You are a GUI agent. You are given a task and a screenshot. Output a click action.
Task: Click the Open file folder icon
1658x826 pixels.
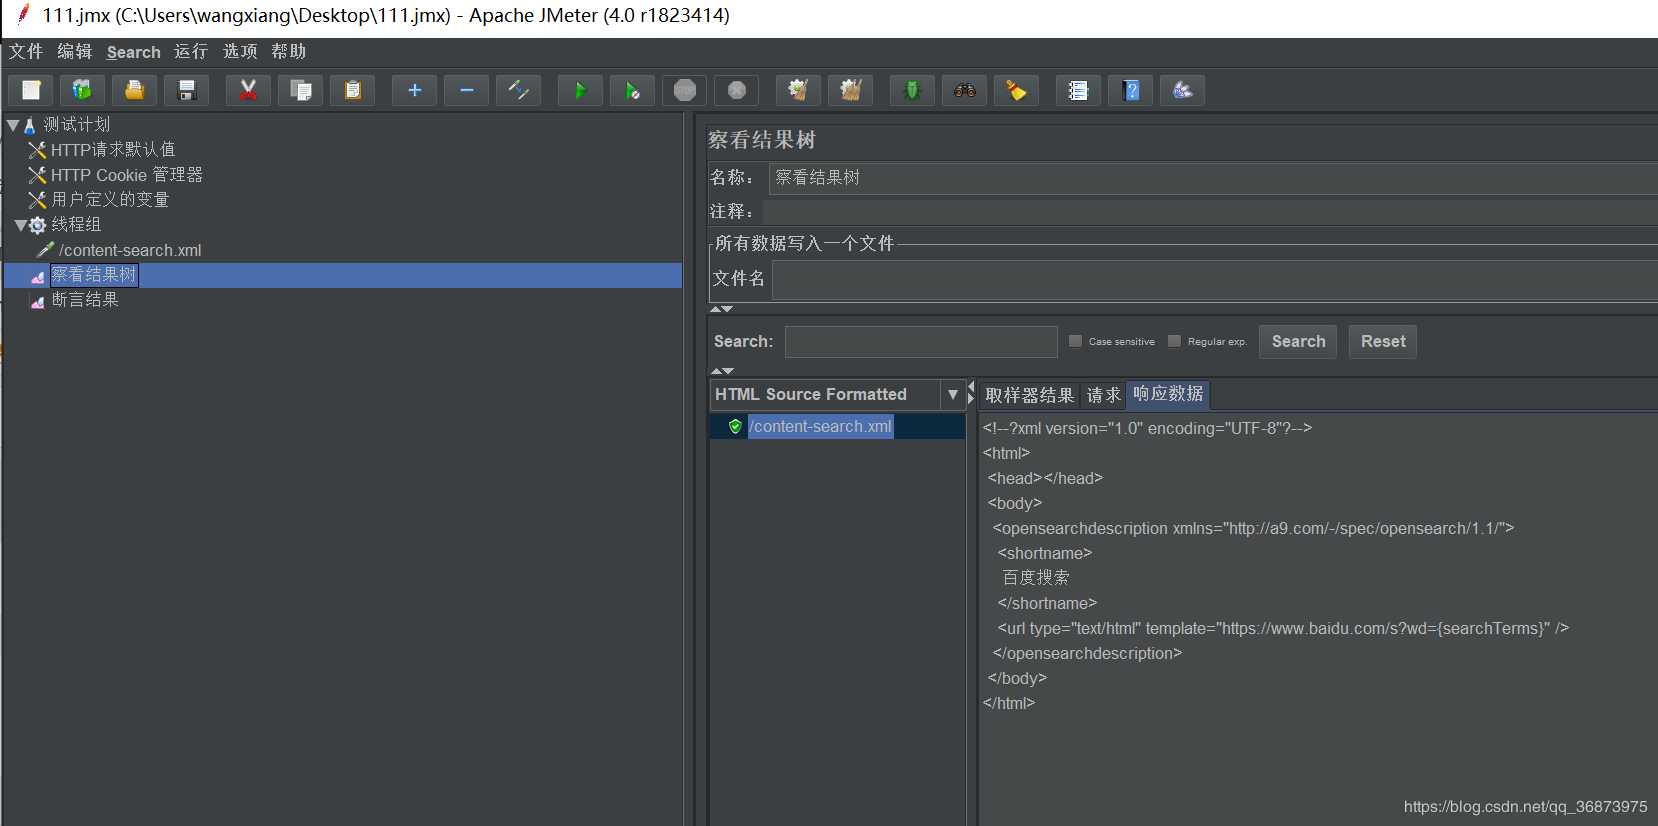134,90
